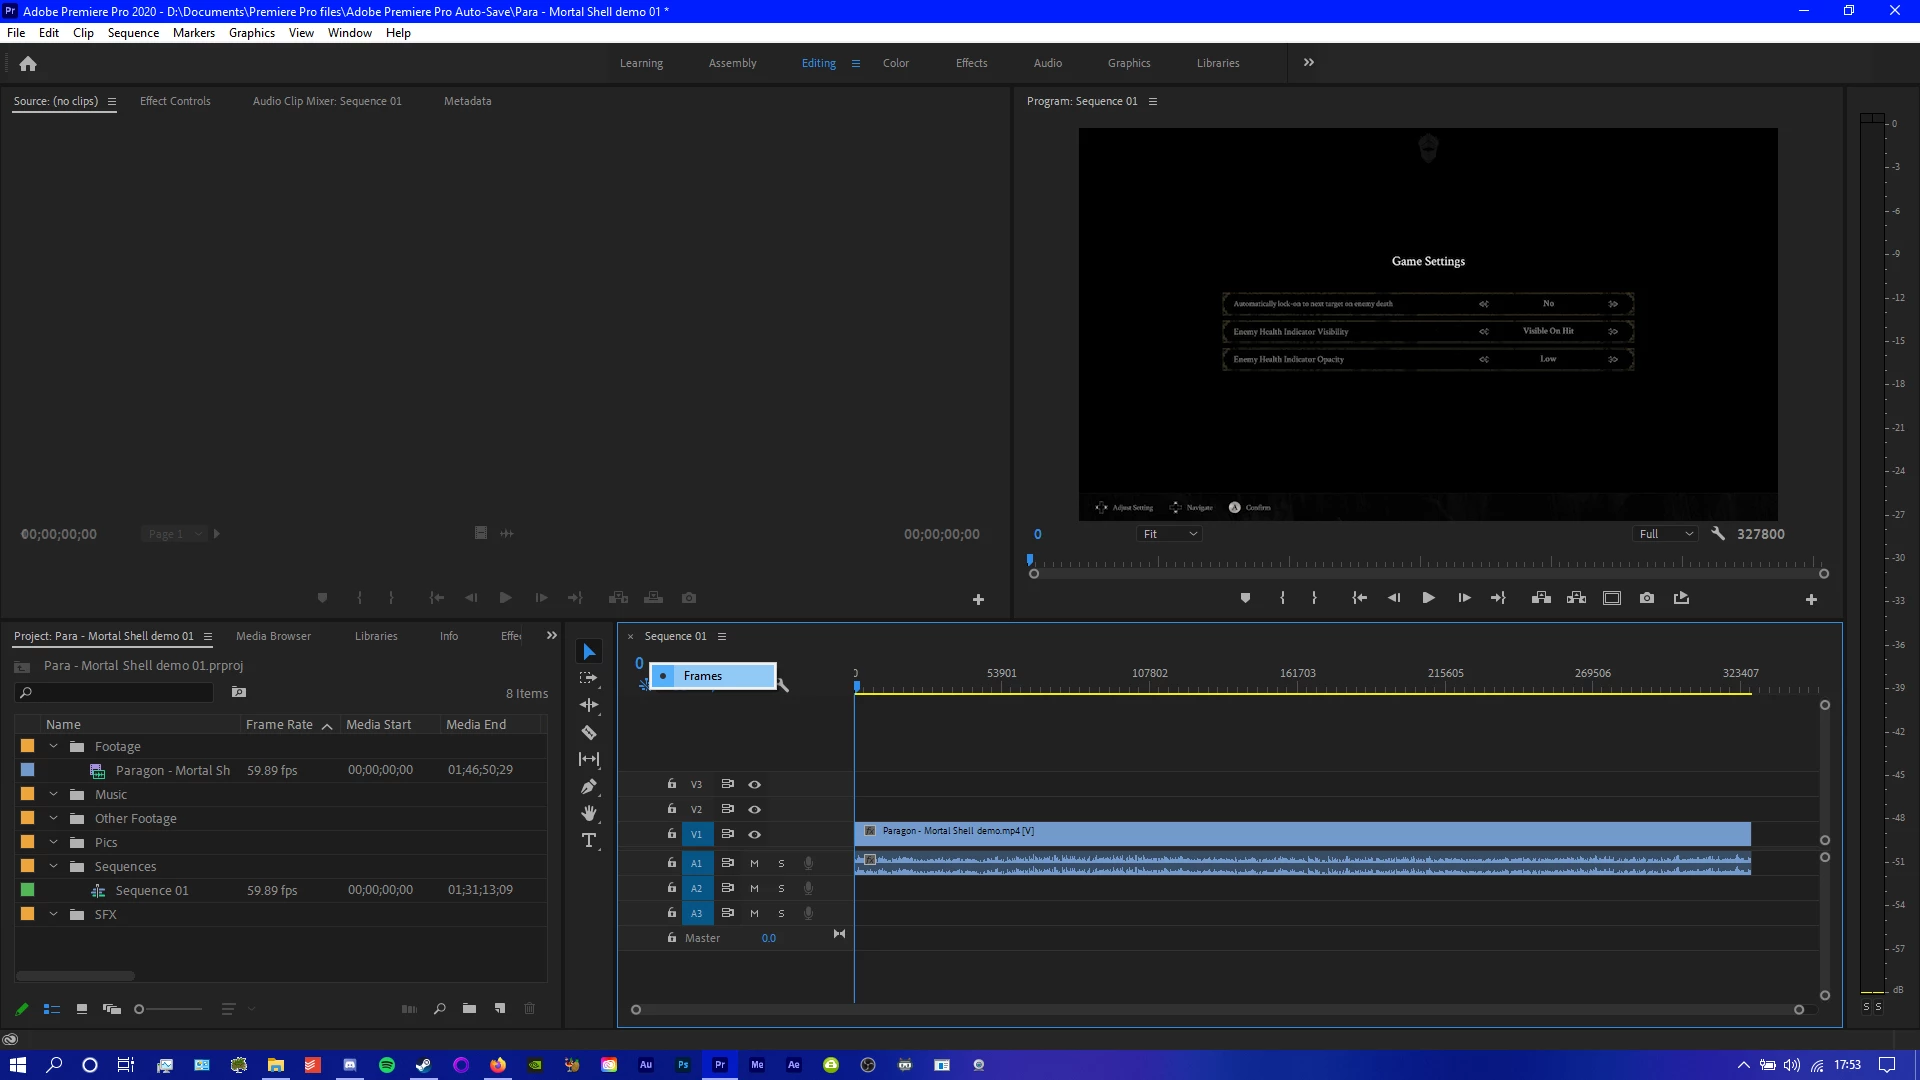Open the Full playback resolution dropdown

click(1666, 534)
